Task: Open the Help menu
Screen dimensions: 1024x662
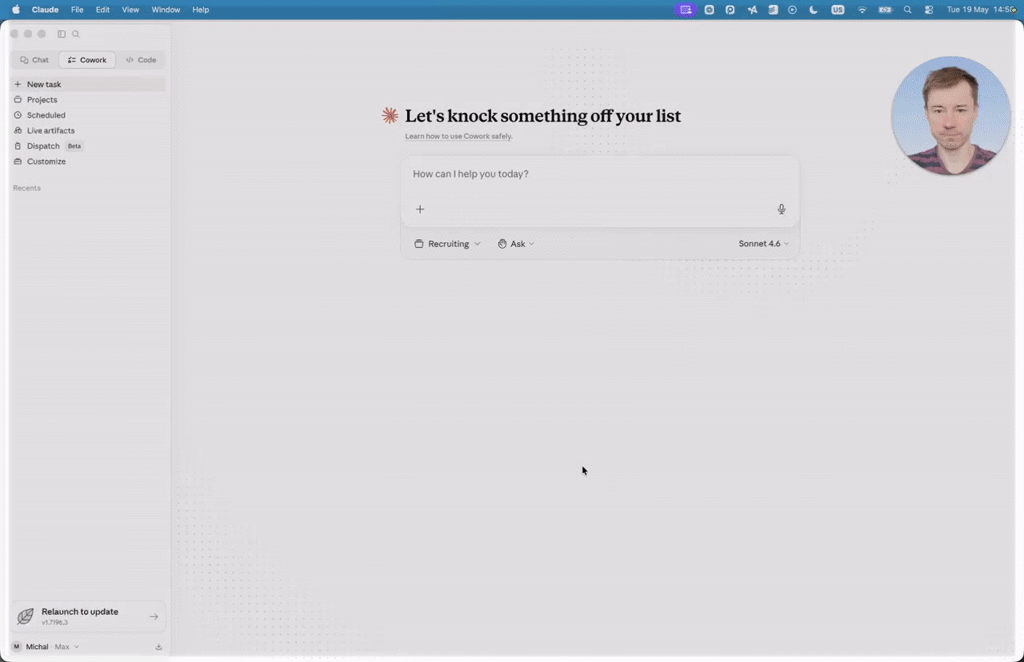Action: [200, 10]
